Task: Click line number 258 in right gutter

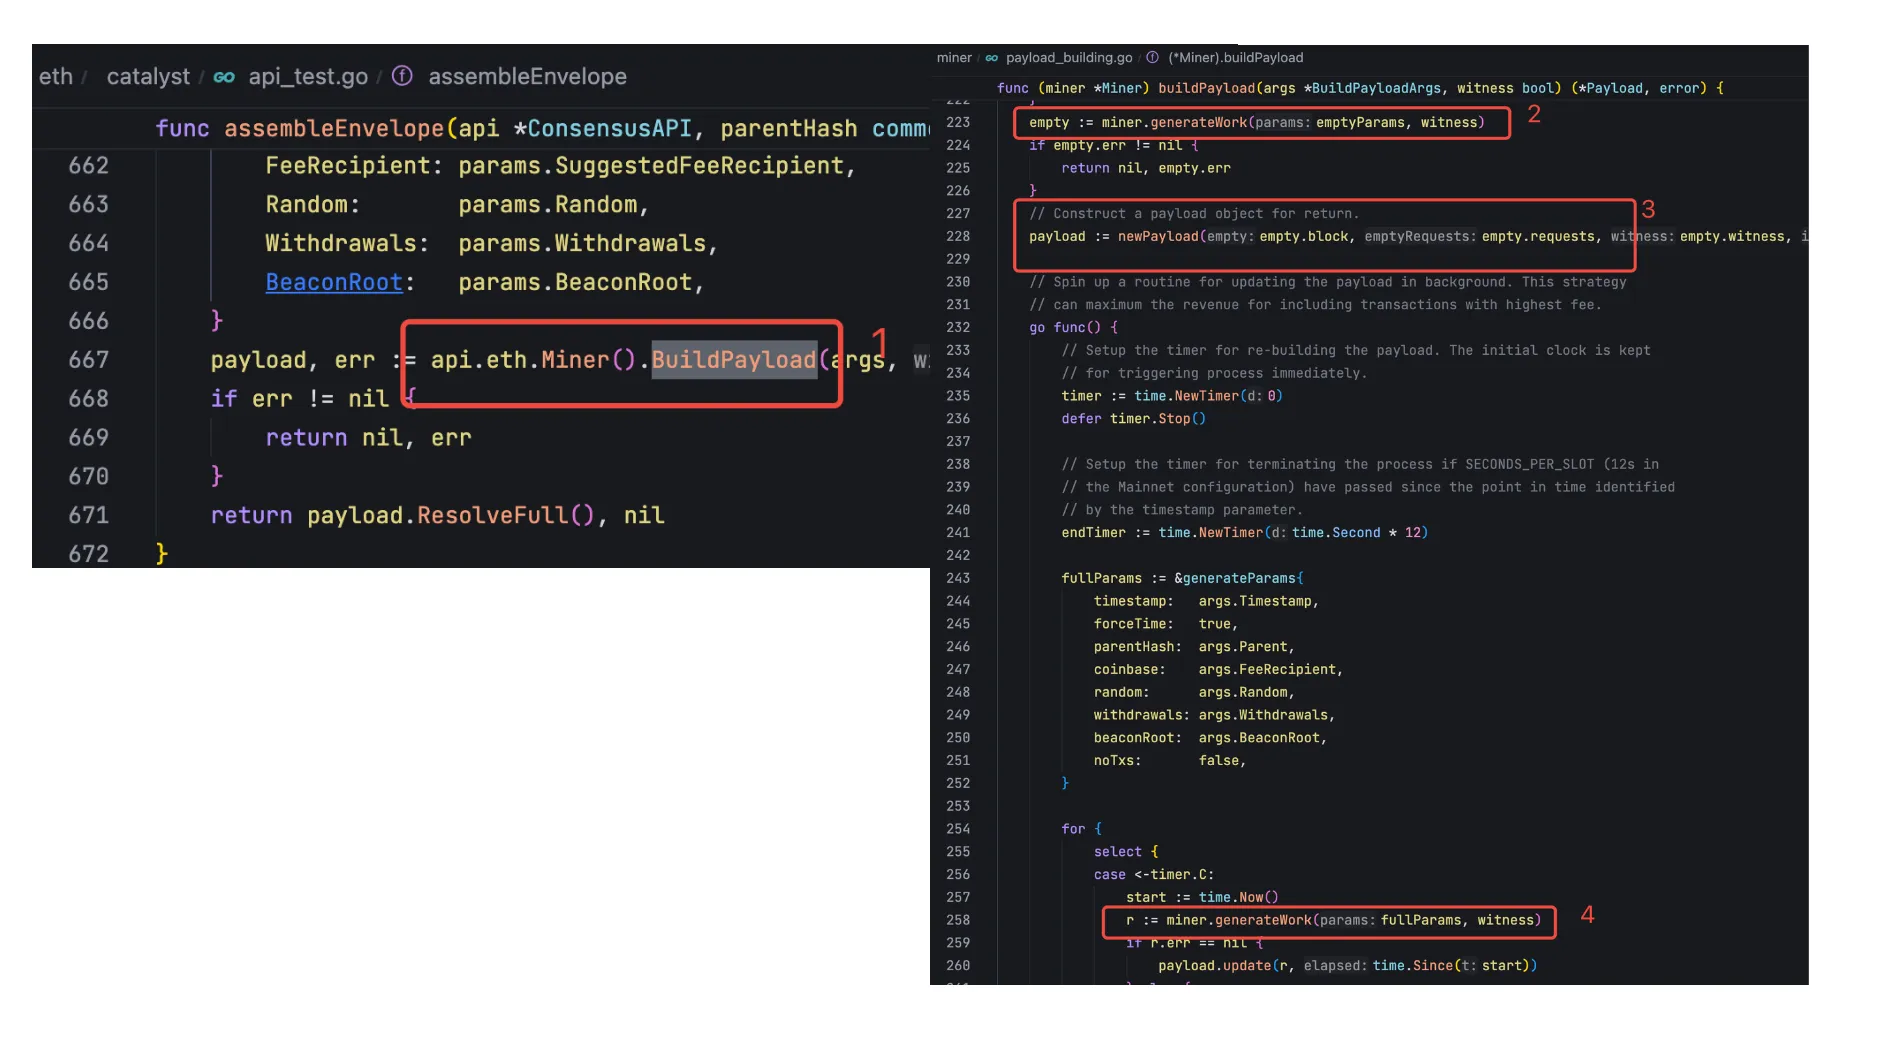Action: 957,920
